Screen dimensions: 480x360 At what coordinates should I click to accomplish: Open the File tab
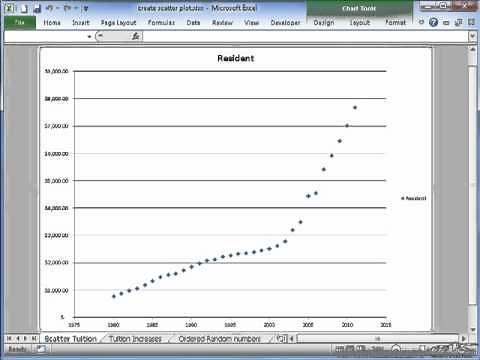point(20,22)
